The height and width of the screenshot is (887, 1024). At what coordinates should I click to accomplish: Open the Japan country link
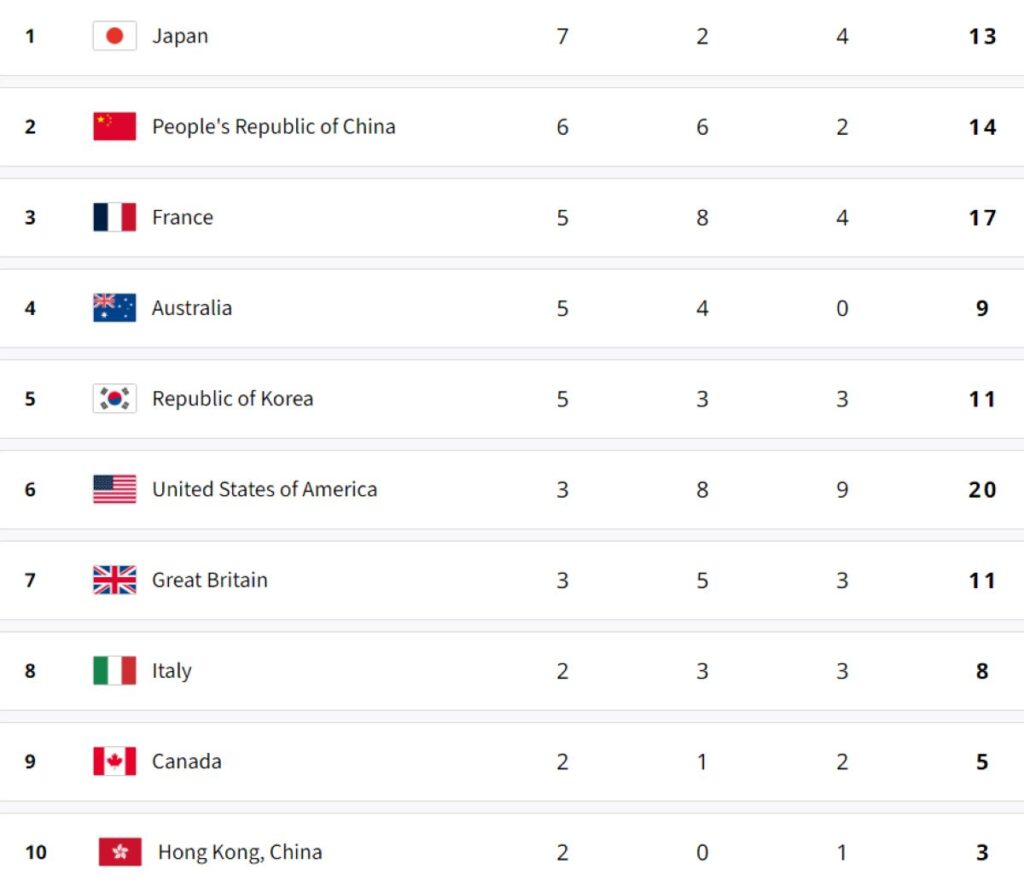click(x=180, y=37)
